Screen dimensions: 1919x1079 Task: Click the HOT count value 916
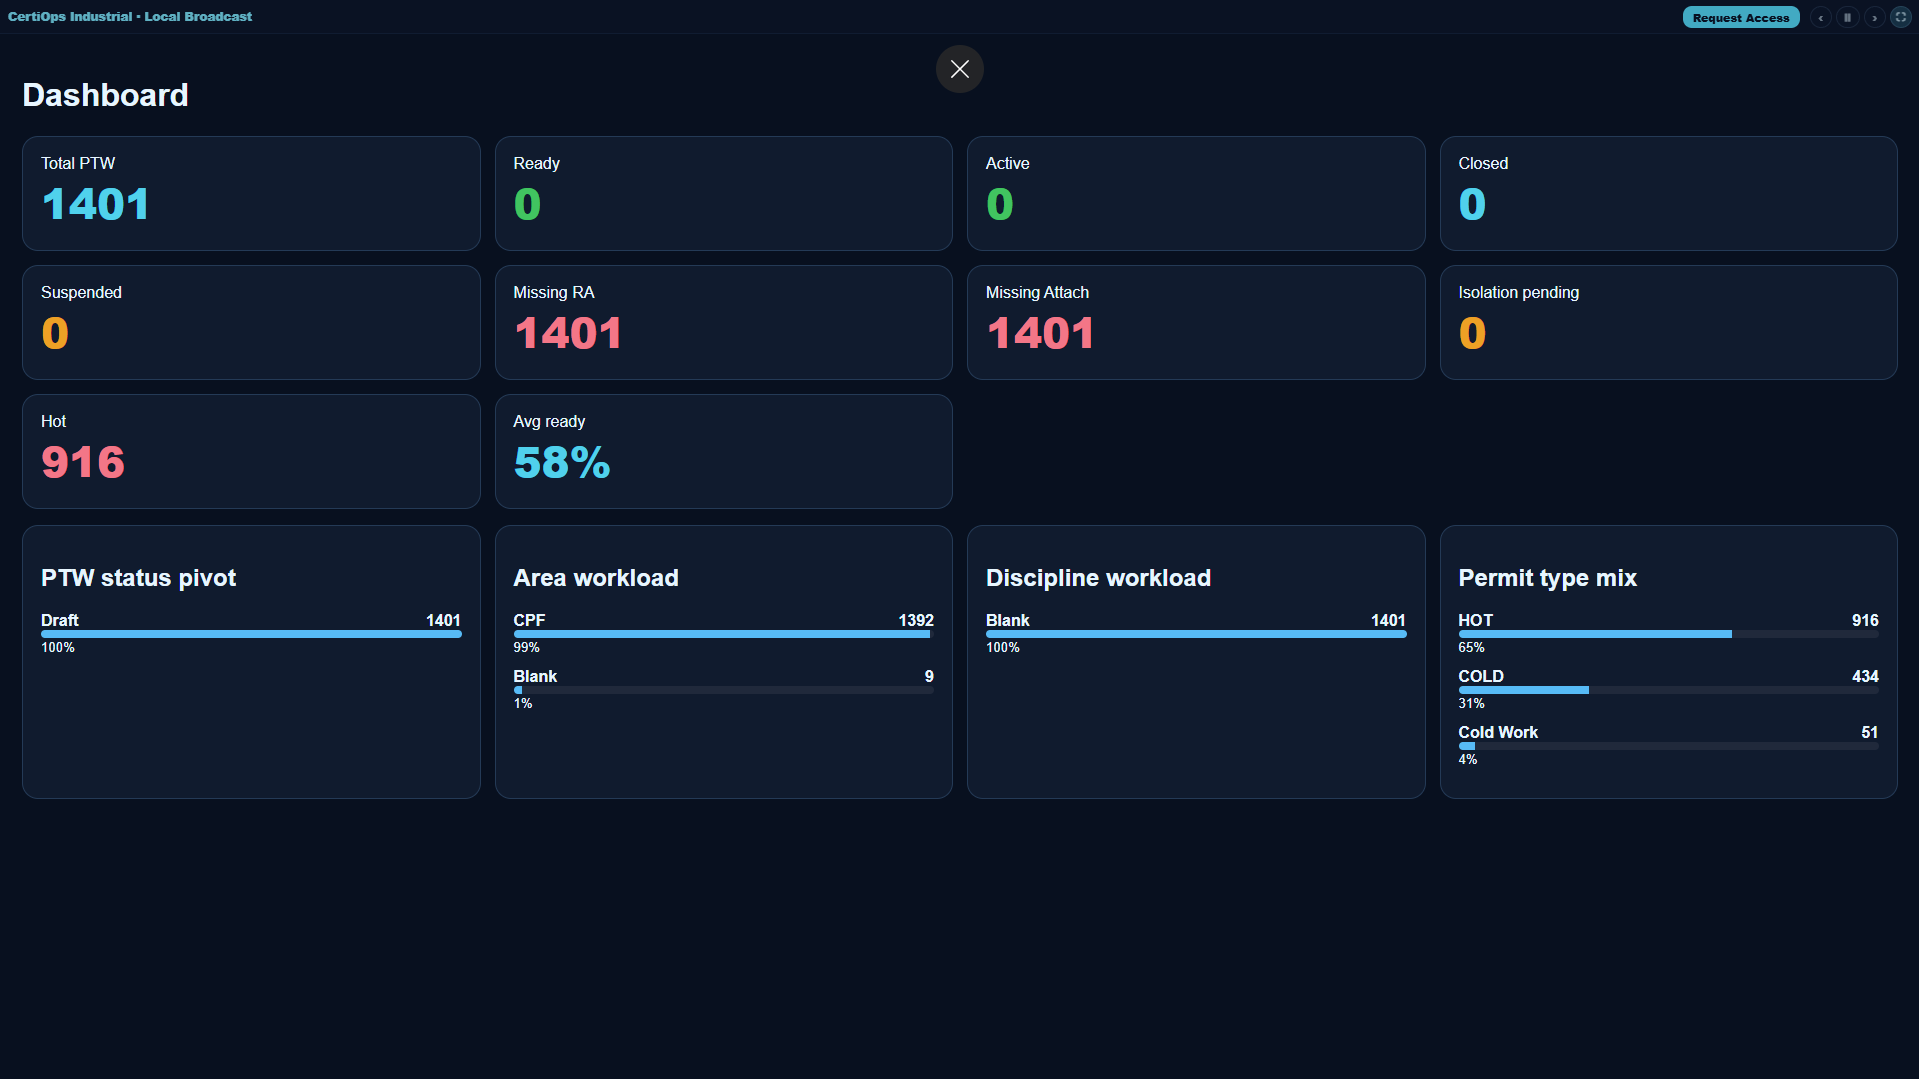click(1865, 620)
